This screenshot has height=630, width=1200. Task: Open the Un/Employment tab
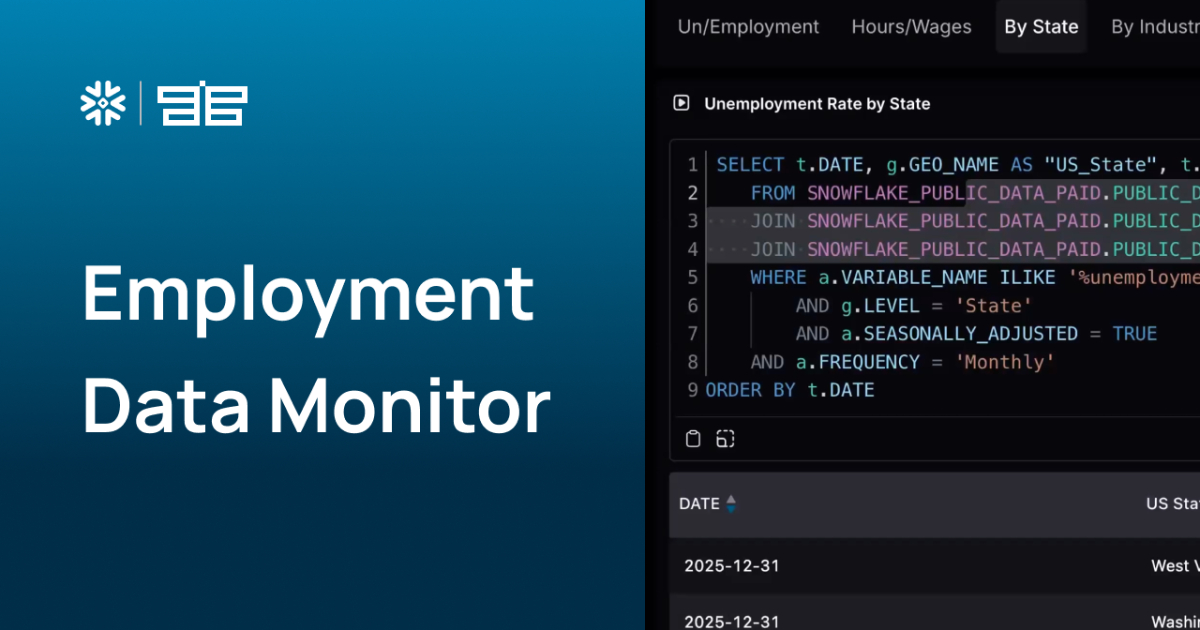click(748, 27)
